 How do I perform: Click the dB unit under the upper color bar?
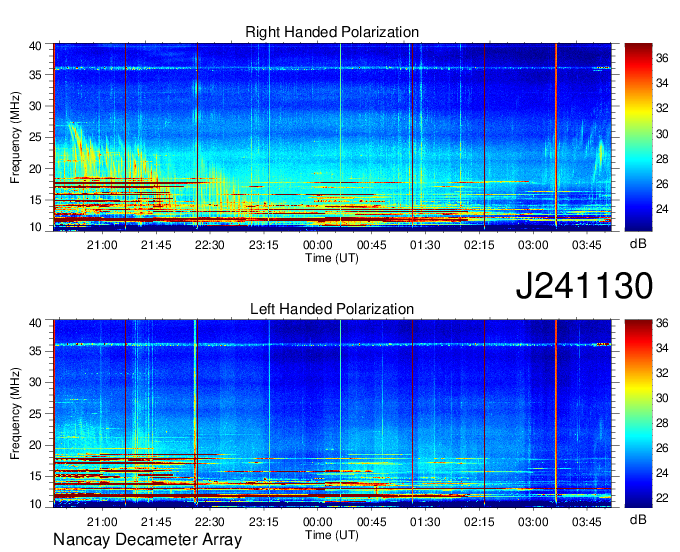638,244
